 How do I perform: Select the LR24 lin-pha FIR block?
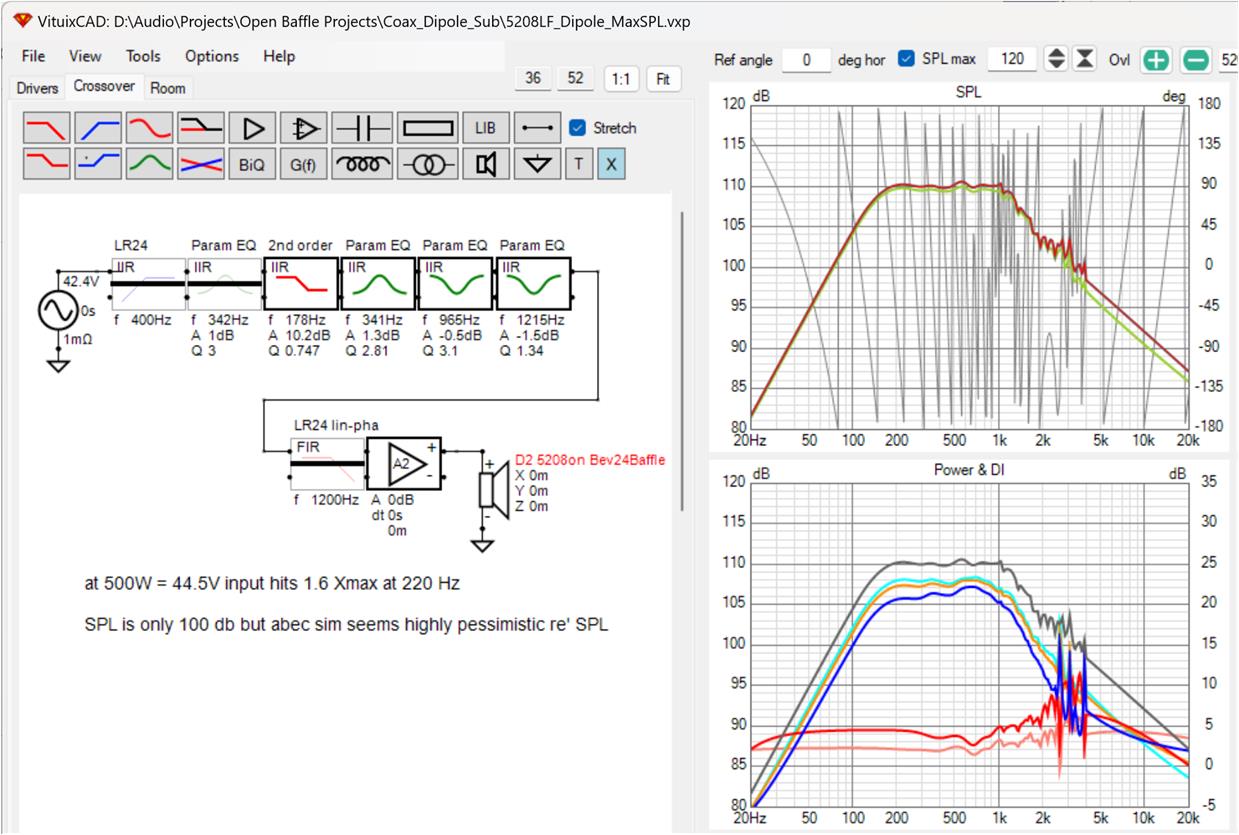click(327, 463)
